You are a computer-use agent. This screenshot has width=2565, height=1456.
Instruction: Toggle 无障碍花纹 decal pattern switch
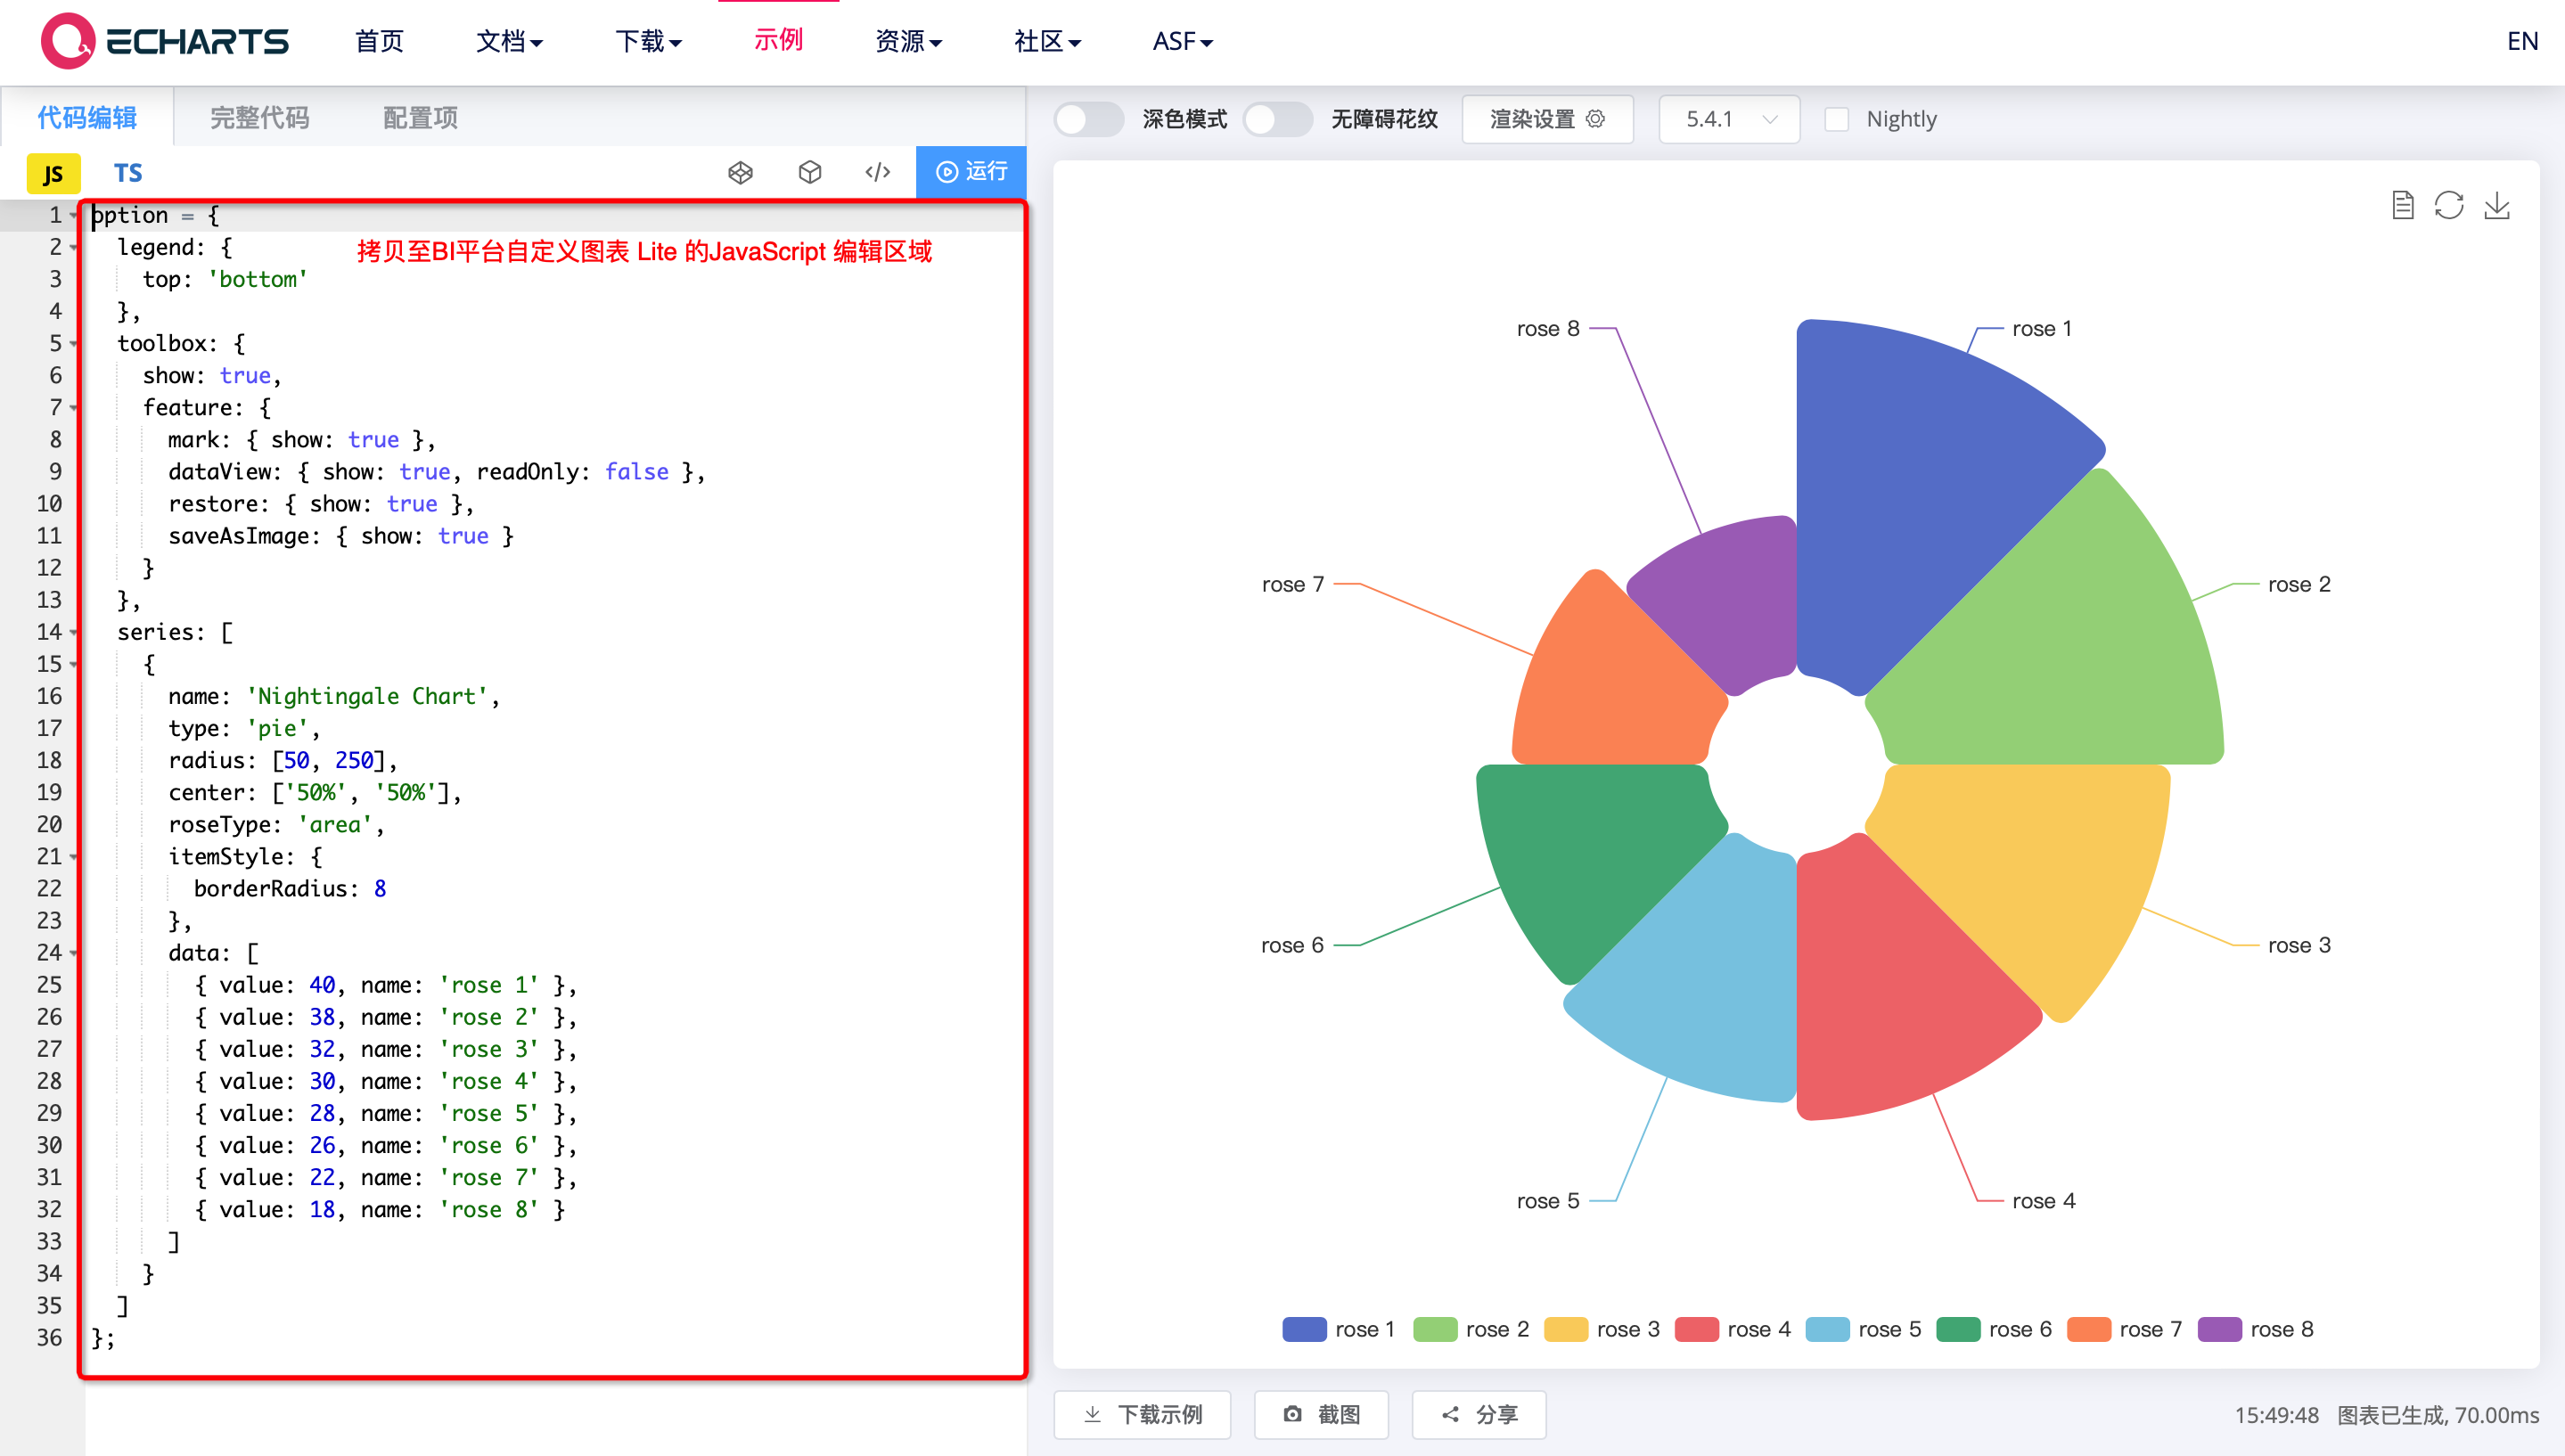click(1278, 119)
